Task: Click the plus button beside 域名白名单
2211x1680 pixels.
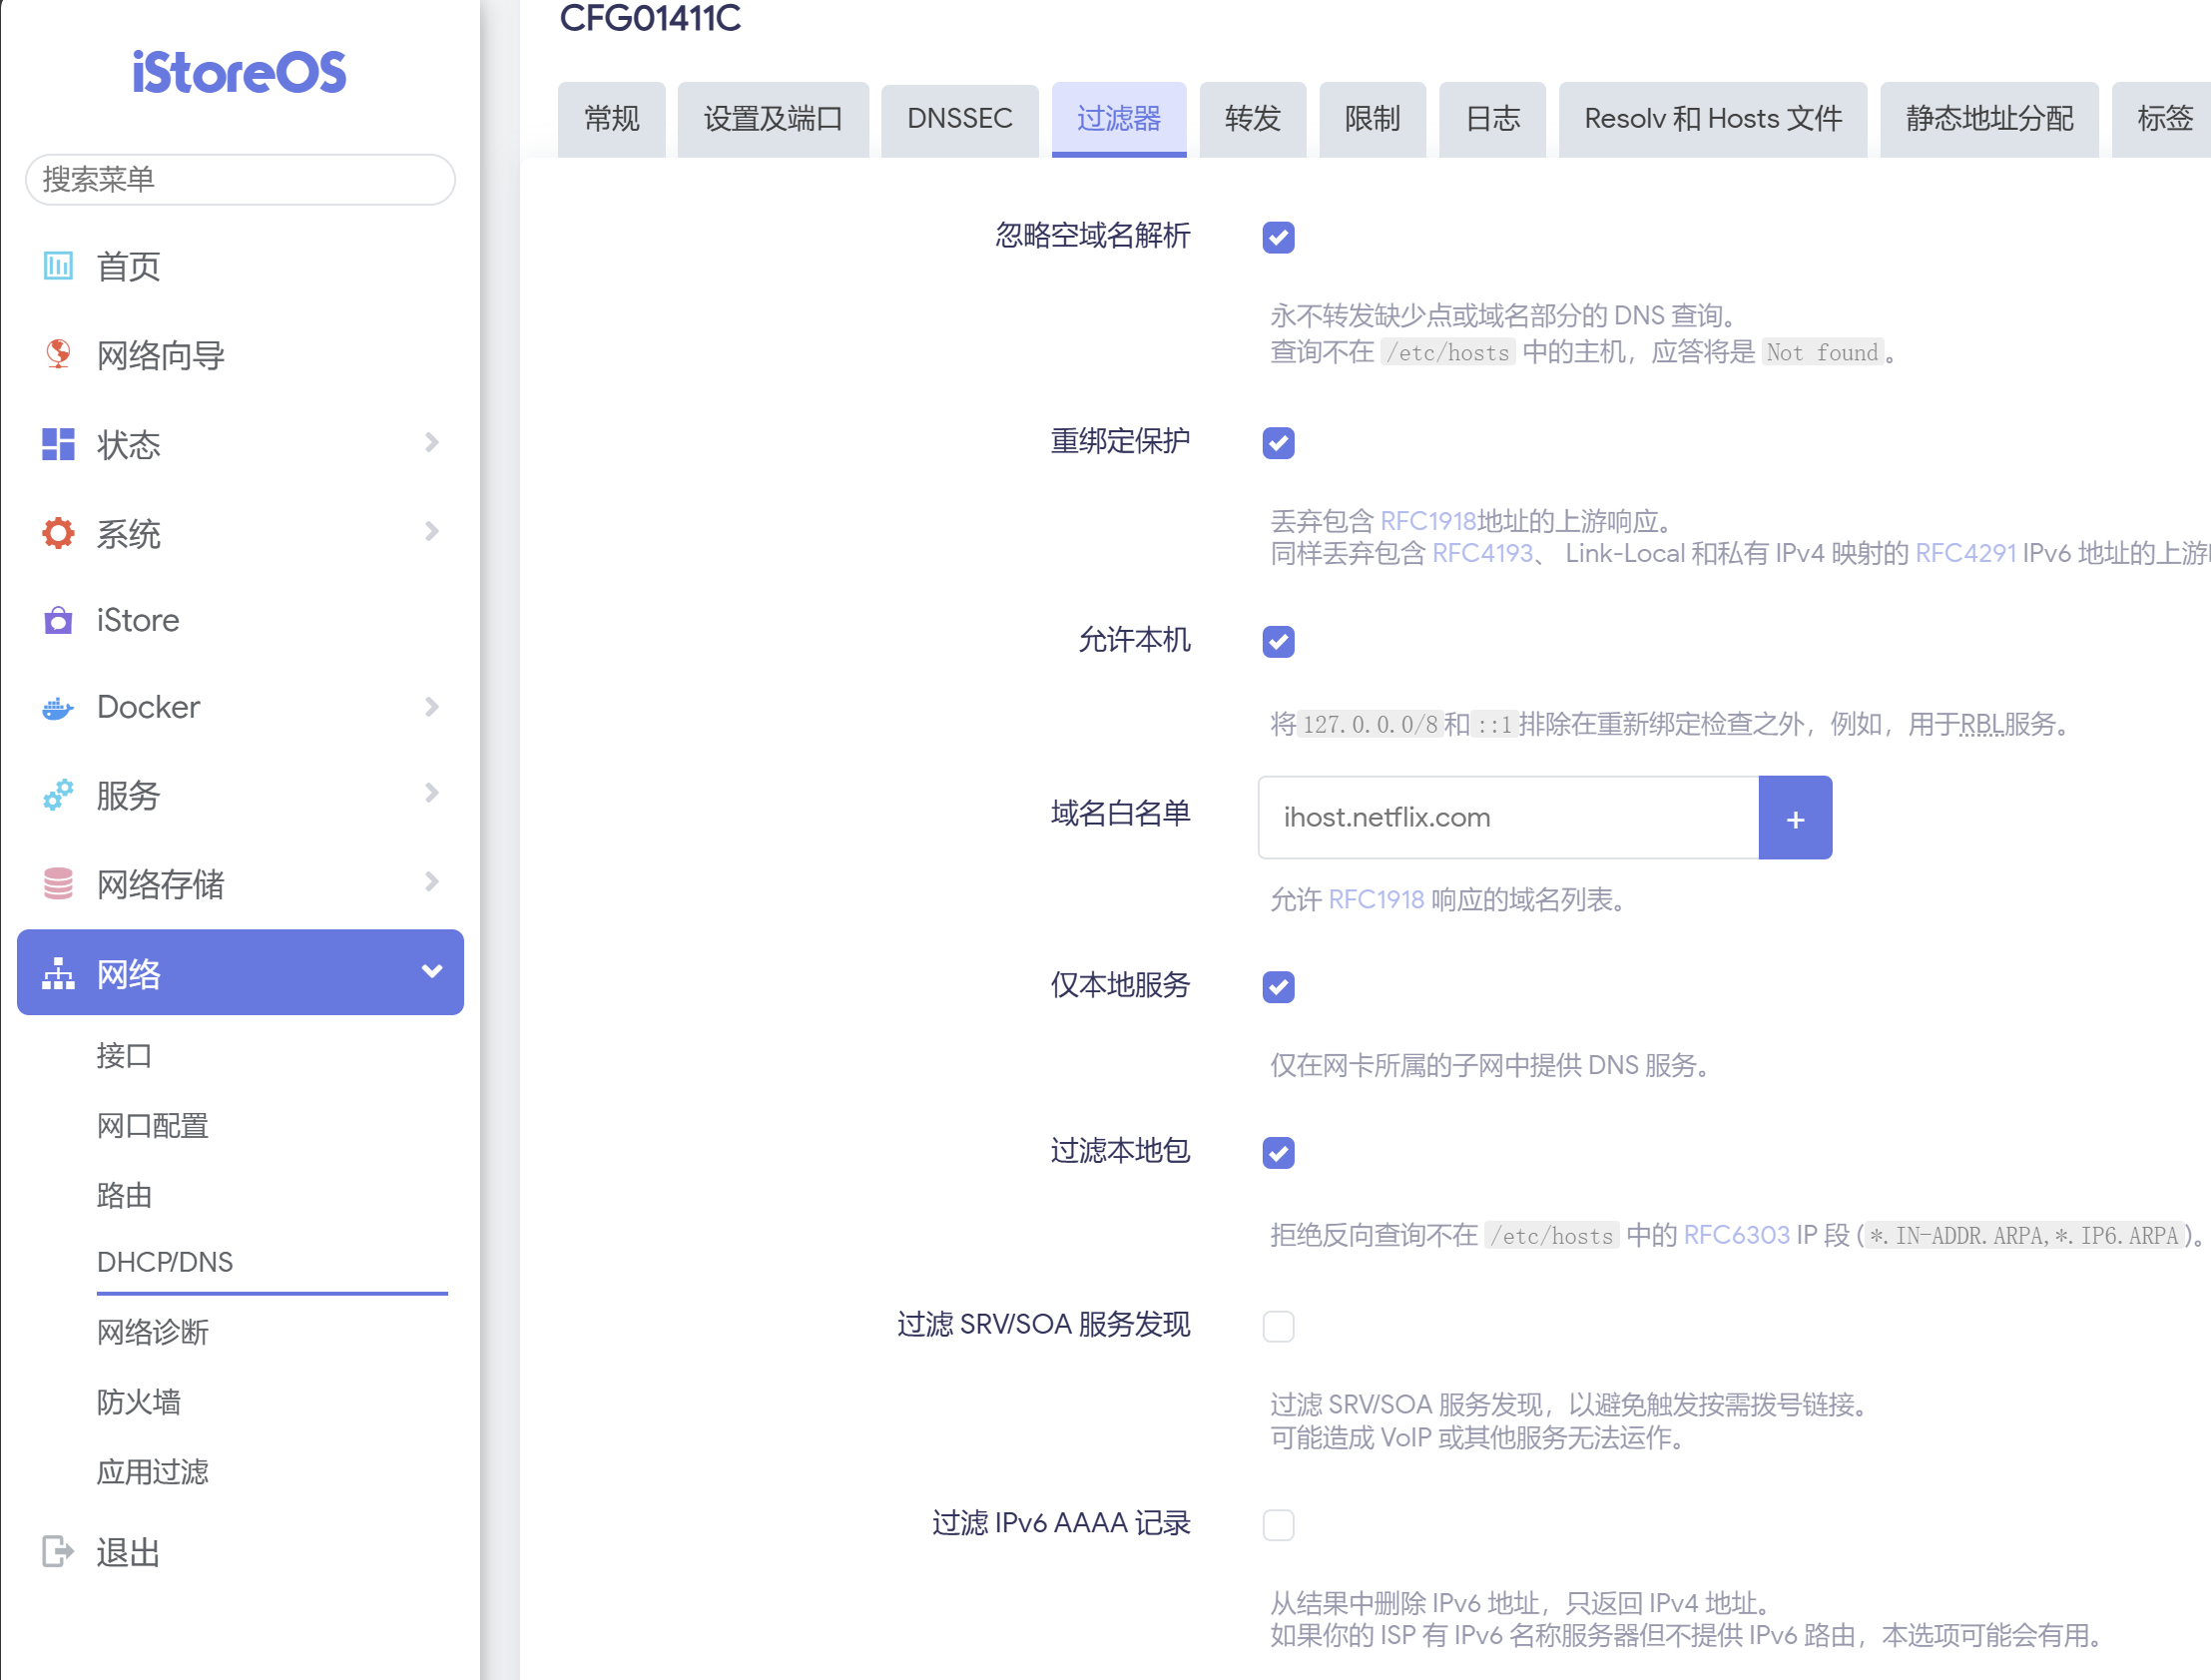Action: (x=1795, y=818)
